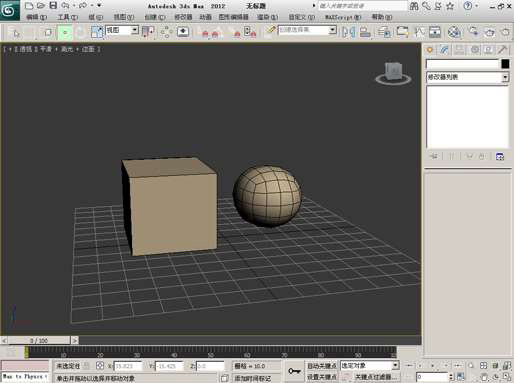This screenshot has width=514, height=383.
Task: Redo the action from the title bar
Action: click(x=83, y=5)
